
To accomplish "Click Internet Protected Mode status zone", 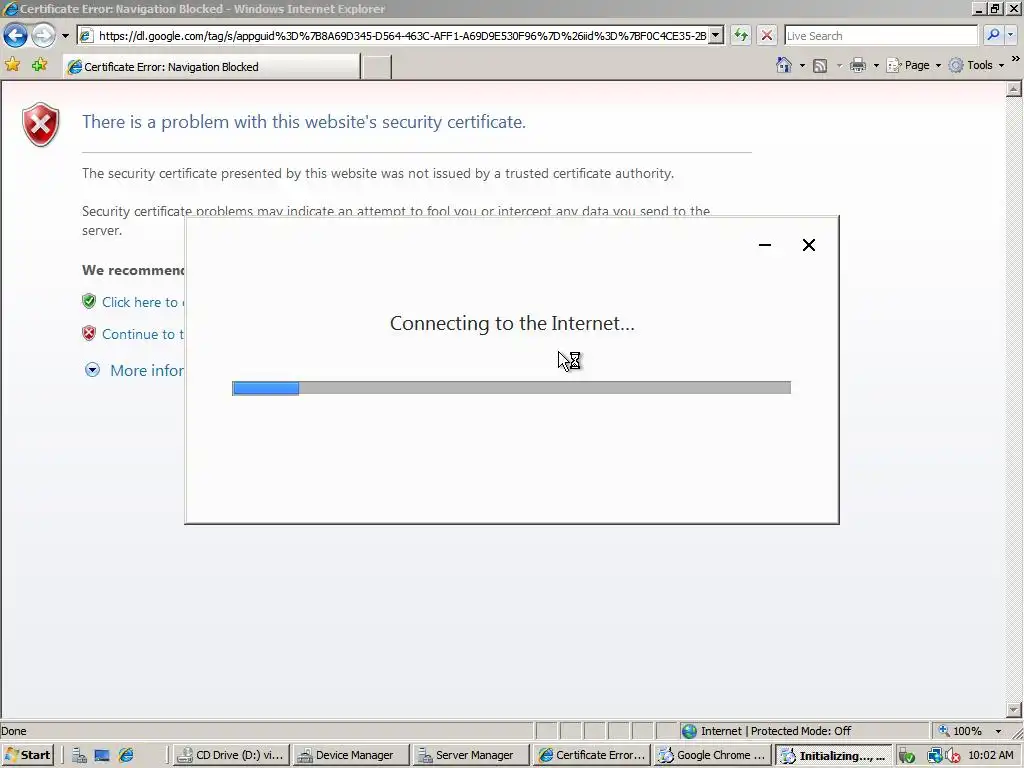I will coord(805,731).
